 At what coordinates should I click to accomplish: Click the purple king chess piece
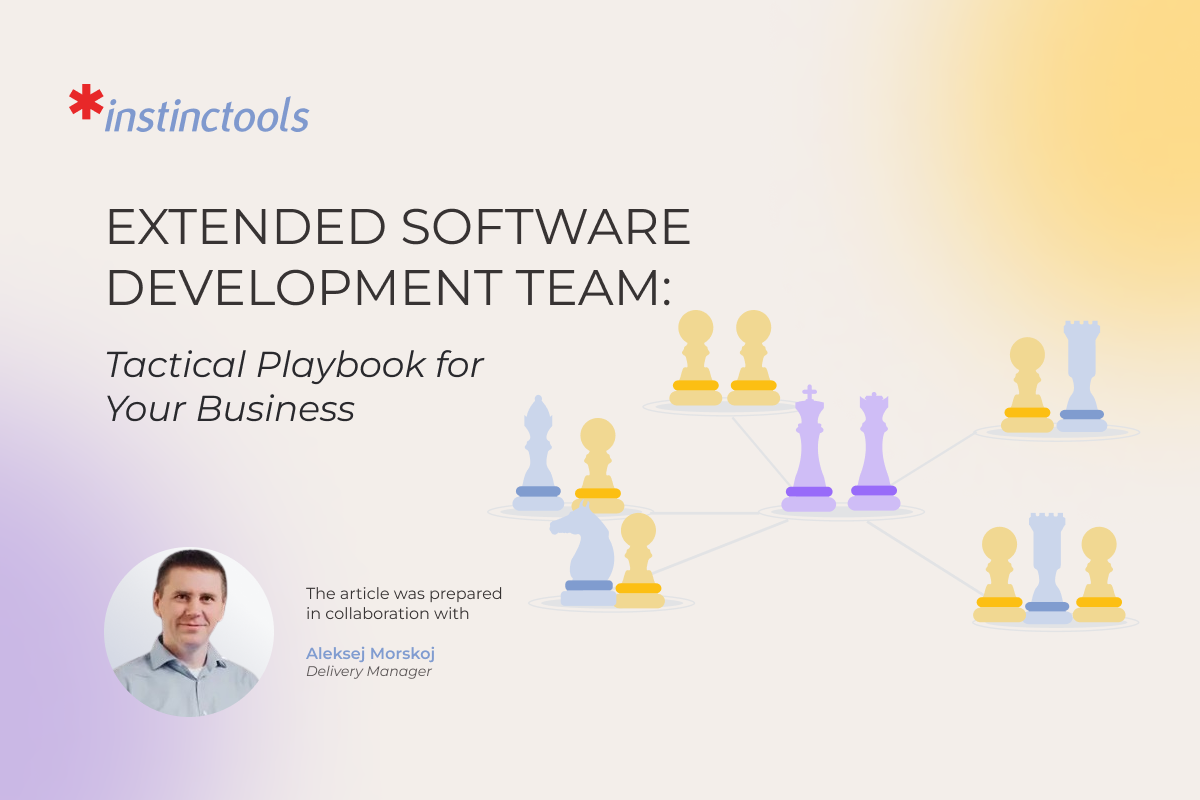809,449
